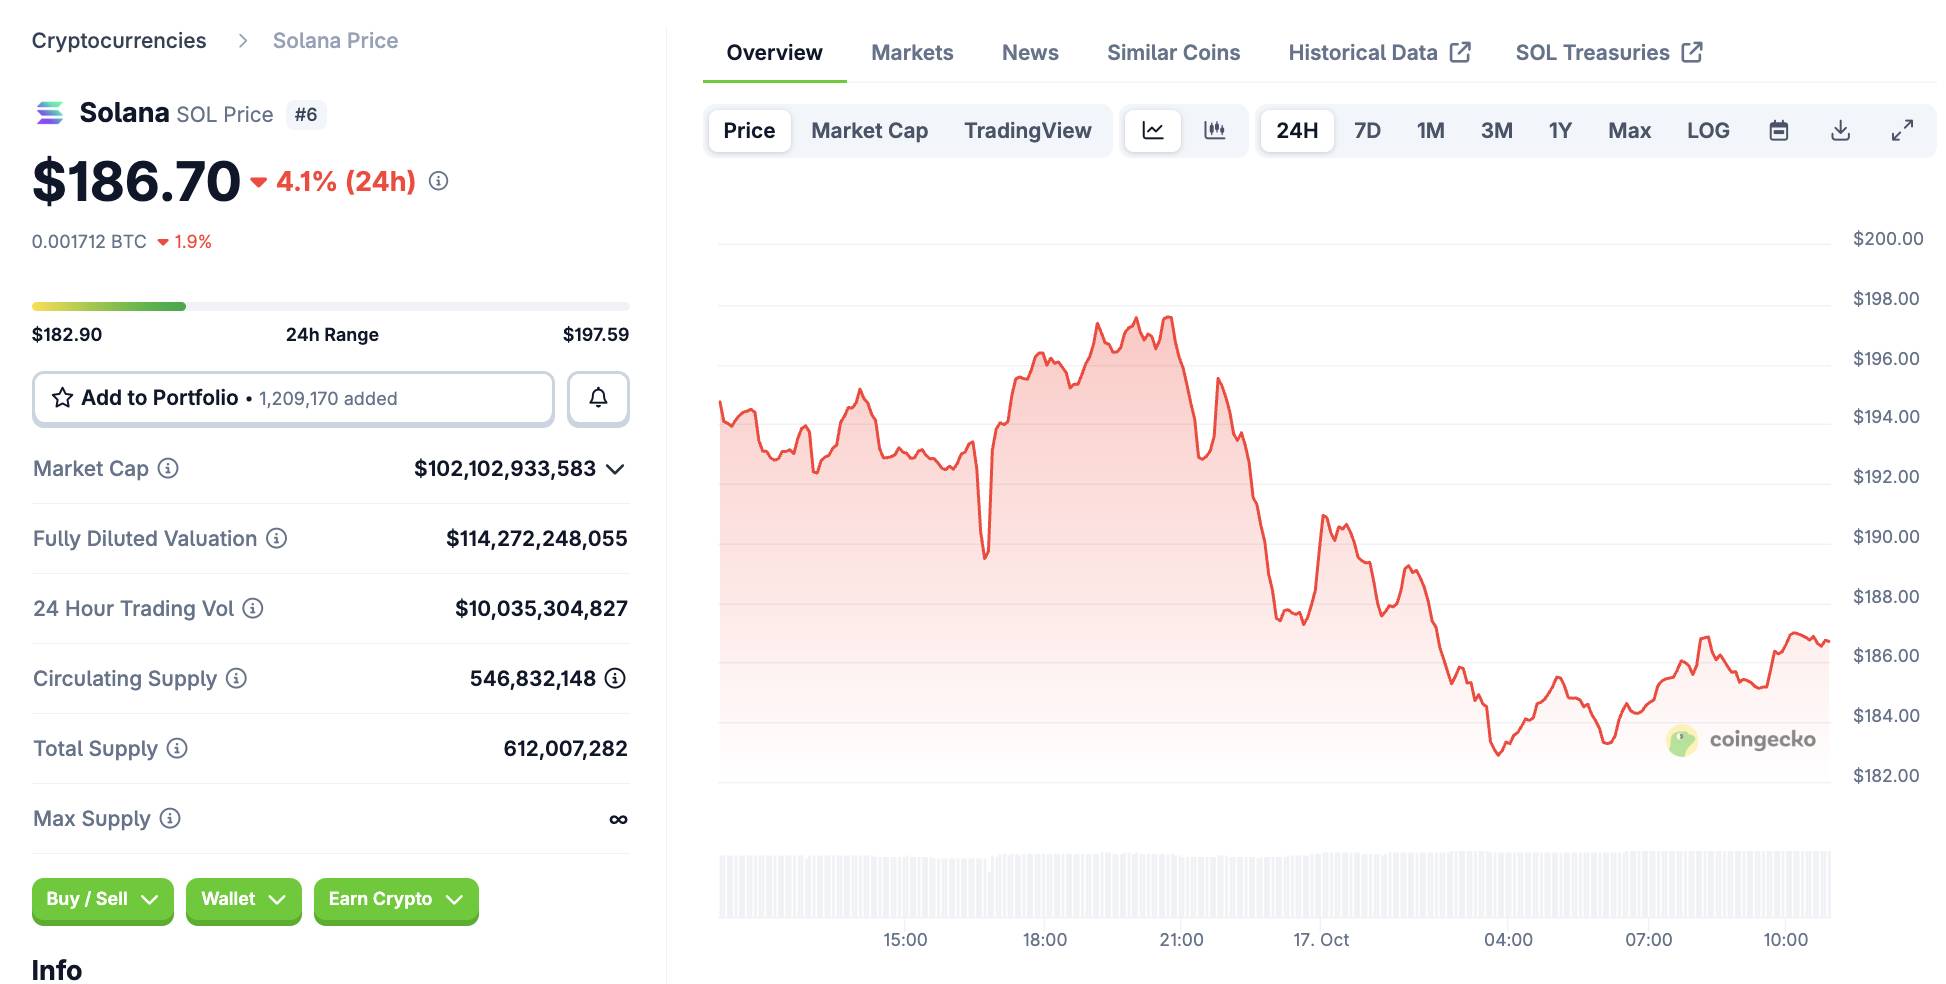Open the Markets tab
Image resolution: width=1946 pixels, height=984 pixels.
coord(912,53)
